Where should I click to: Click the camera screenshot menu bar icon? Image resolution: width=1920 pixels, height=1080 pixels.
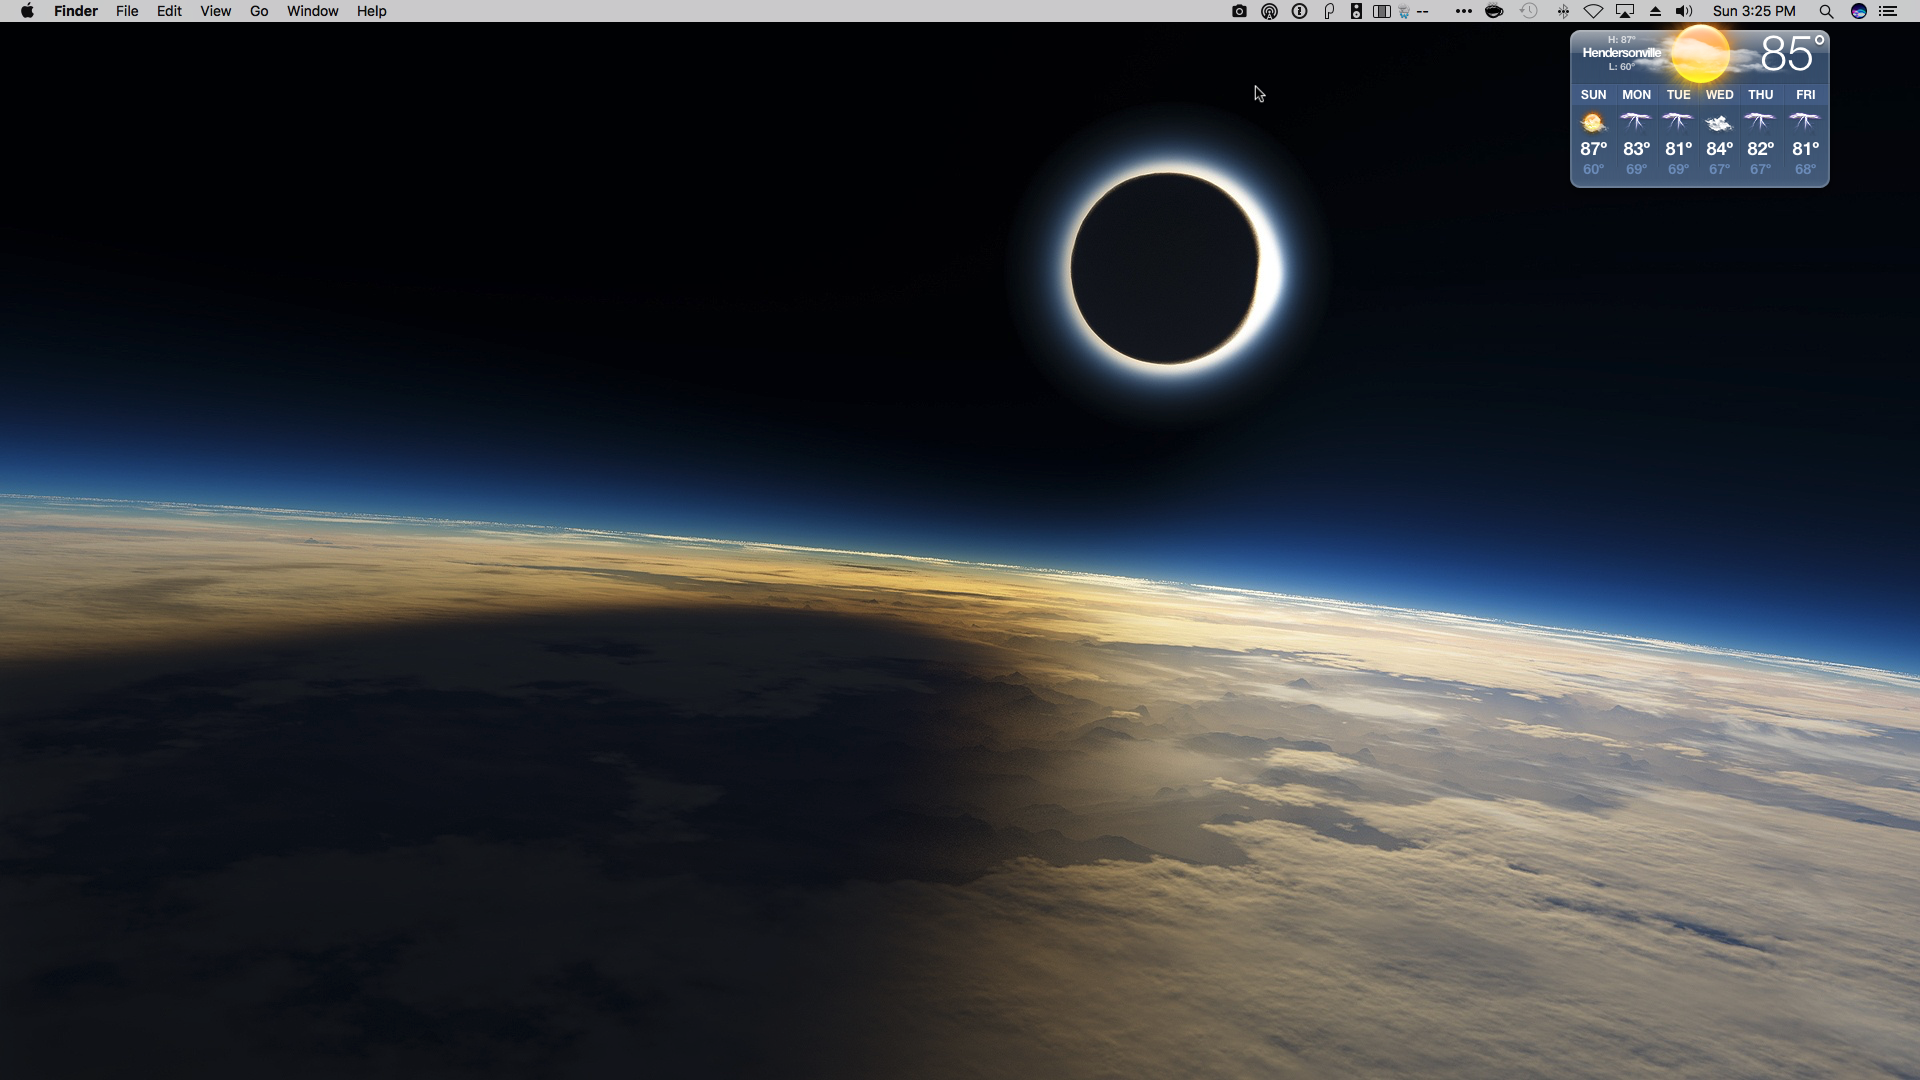[x=1239, y=11]
